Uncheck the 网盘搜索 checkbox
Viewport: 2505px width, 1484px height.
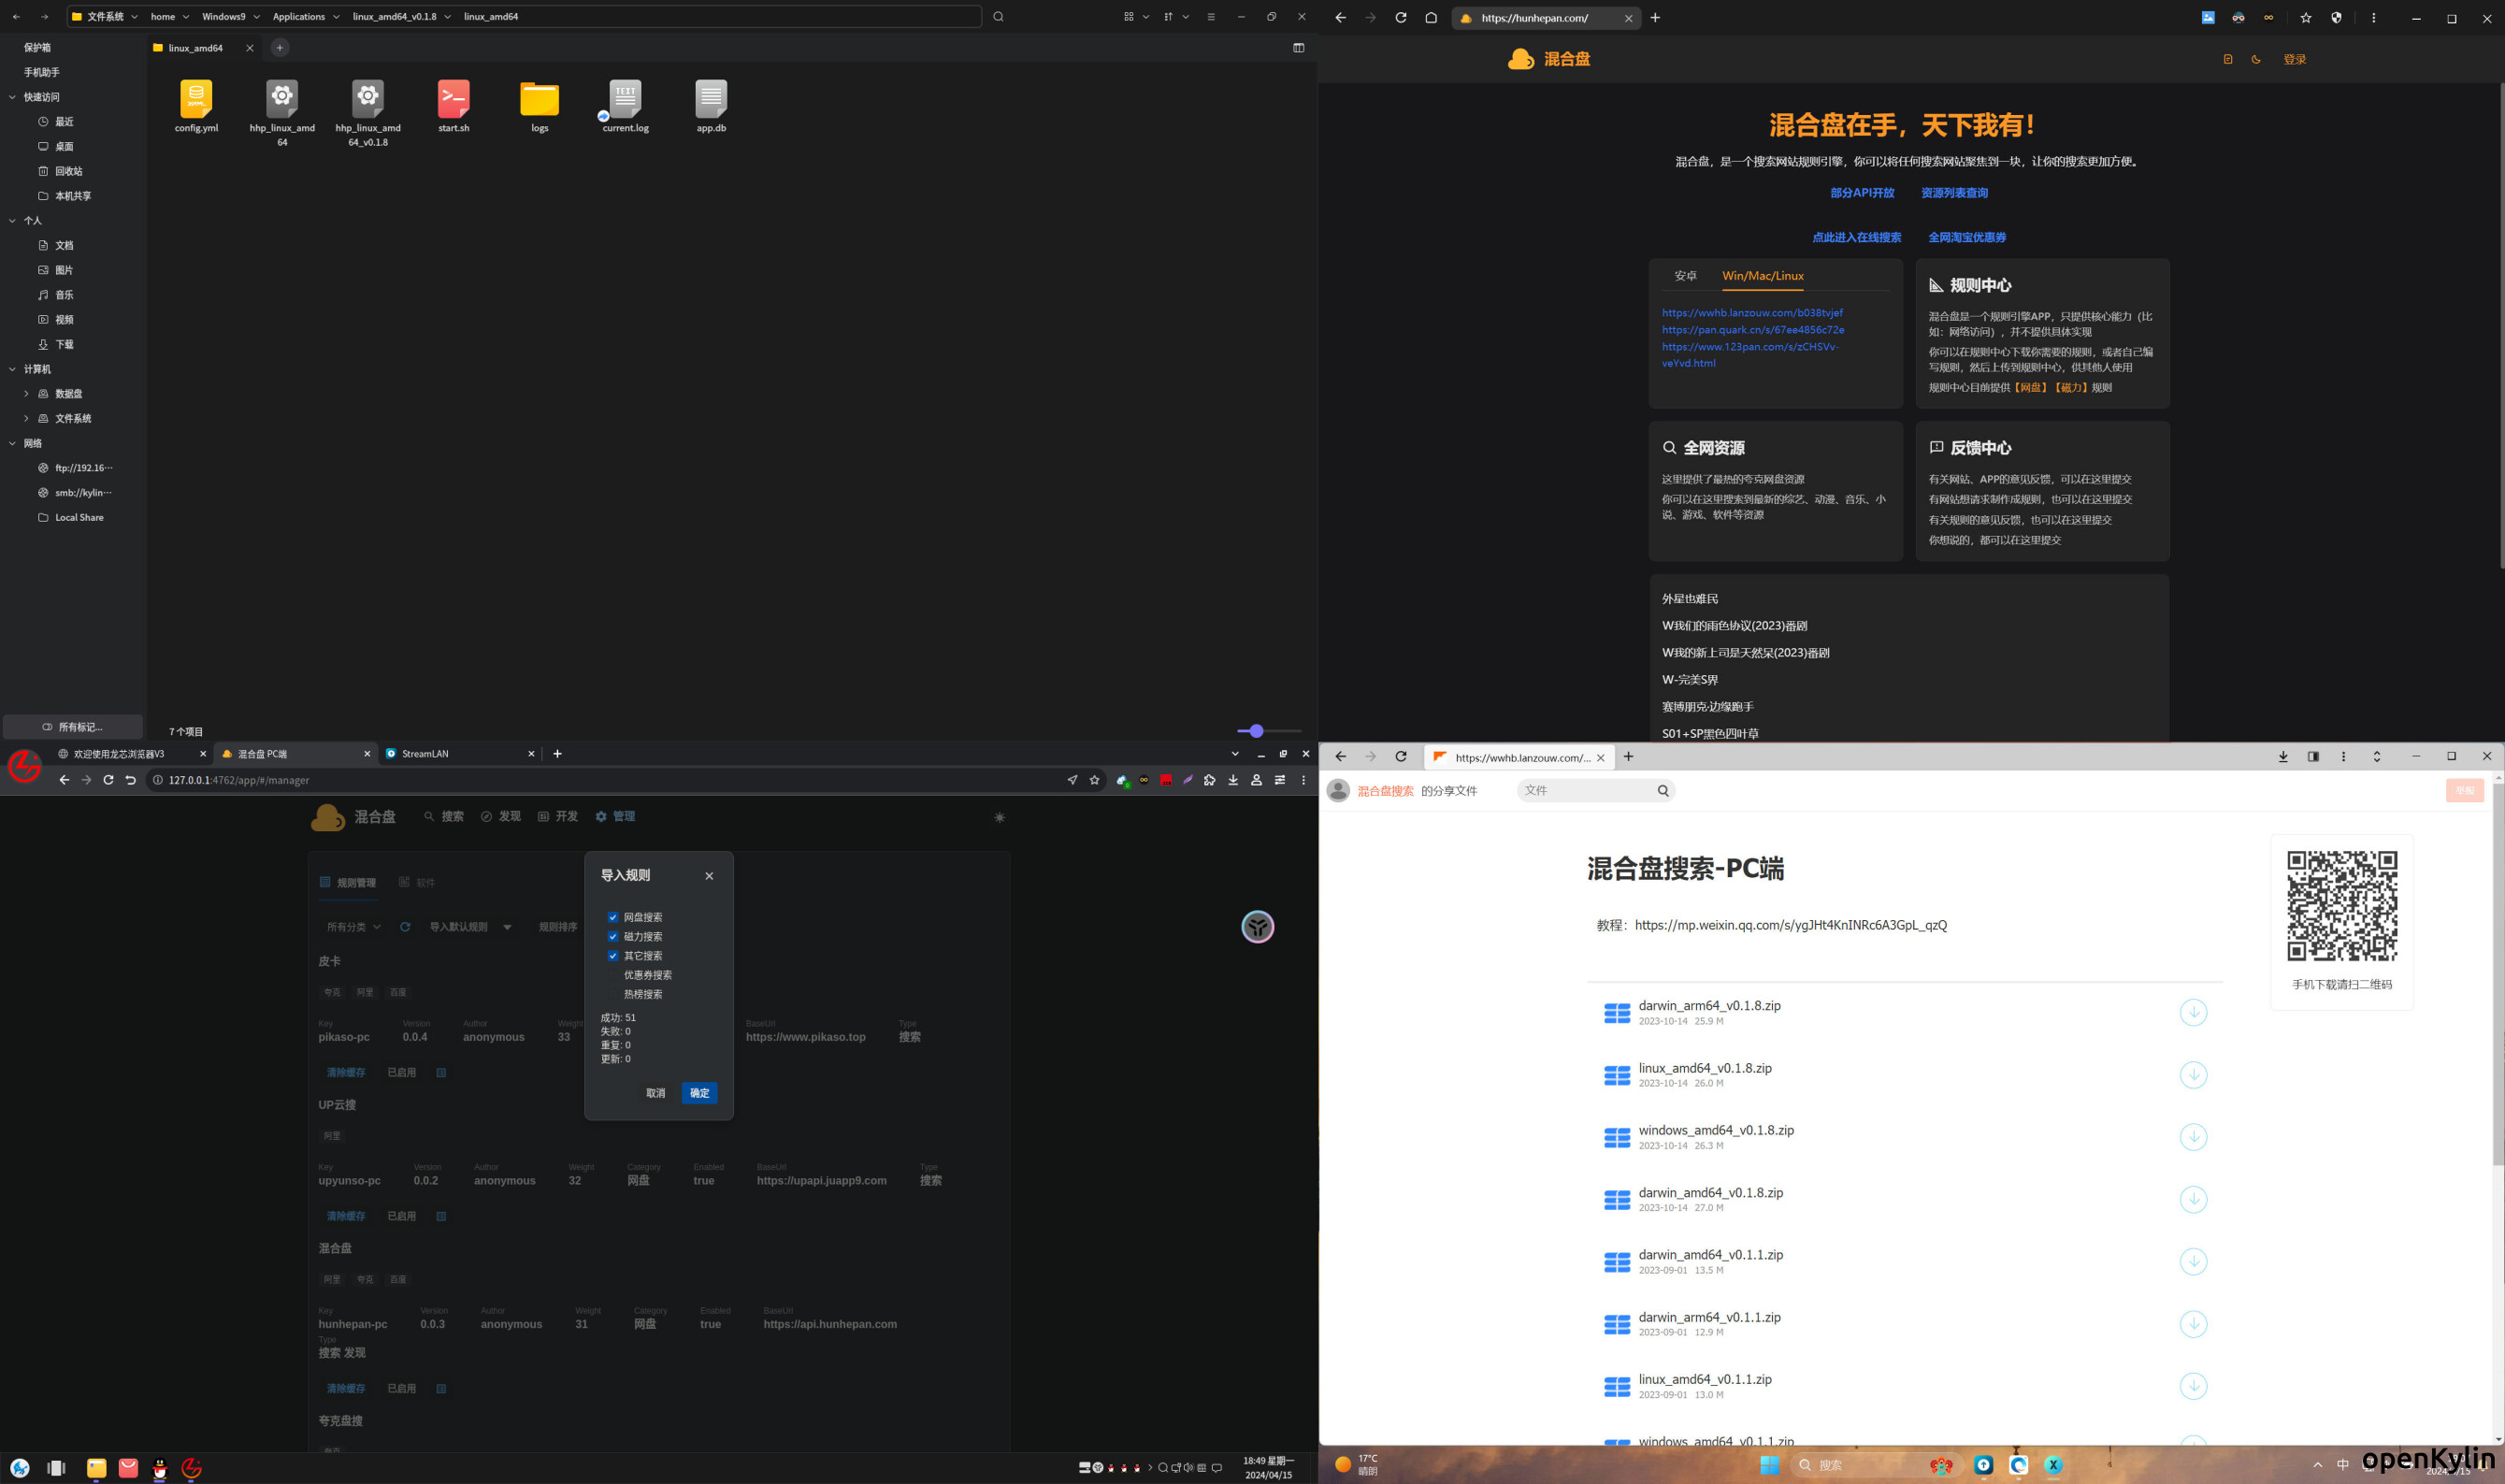tap(613, 917)
